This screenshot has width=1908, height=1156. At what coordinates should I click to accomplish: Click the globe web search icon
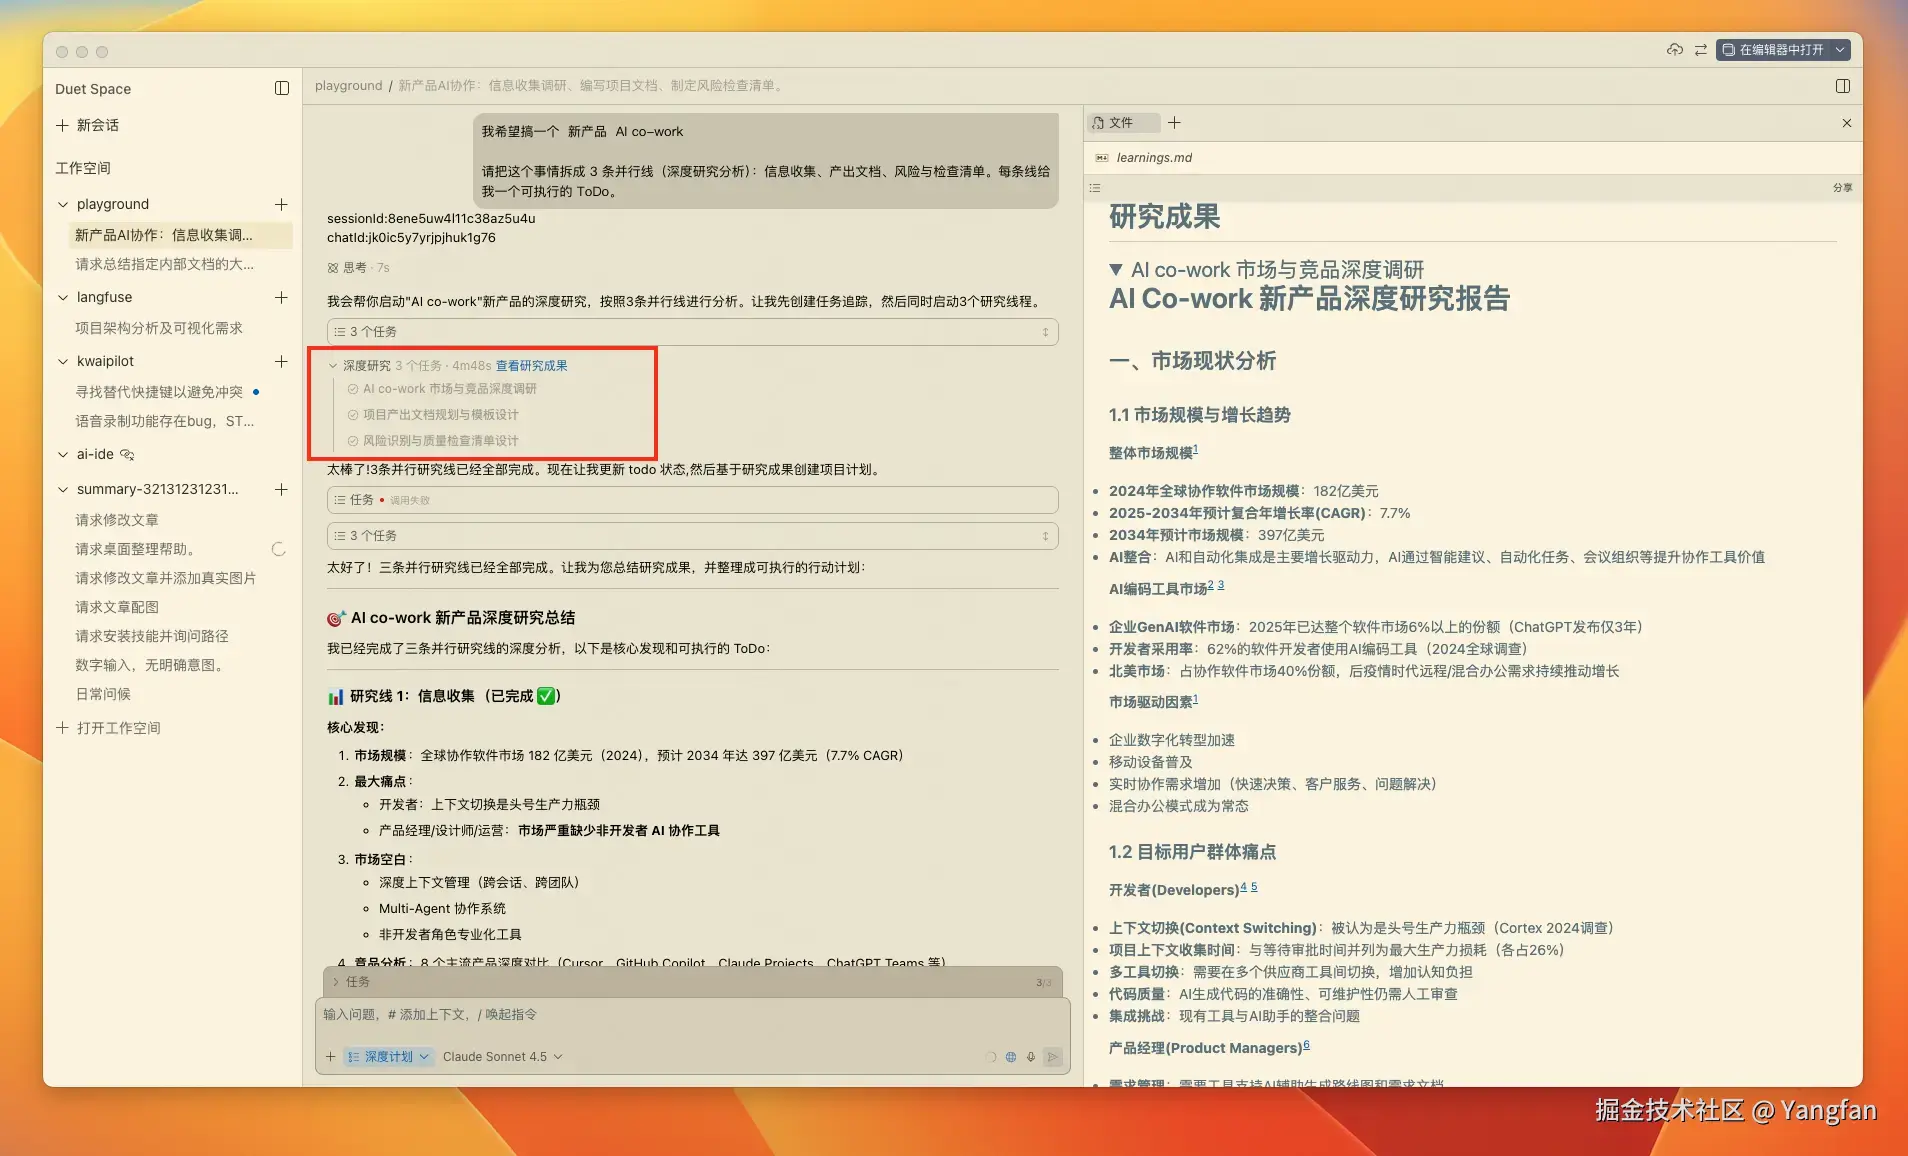tap(1011, 1057)
